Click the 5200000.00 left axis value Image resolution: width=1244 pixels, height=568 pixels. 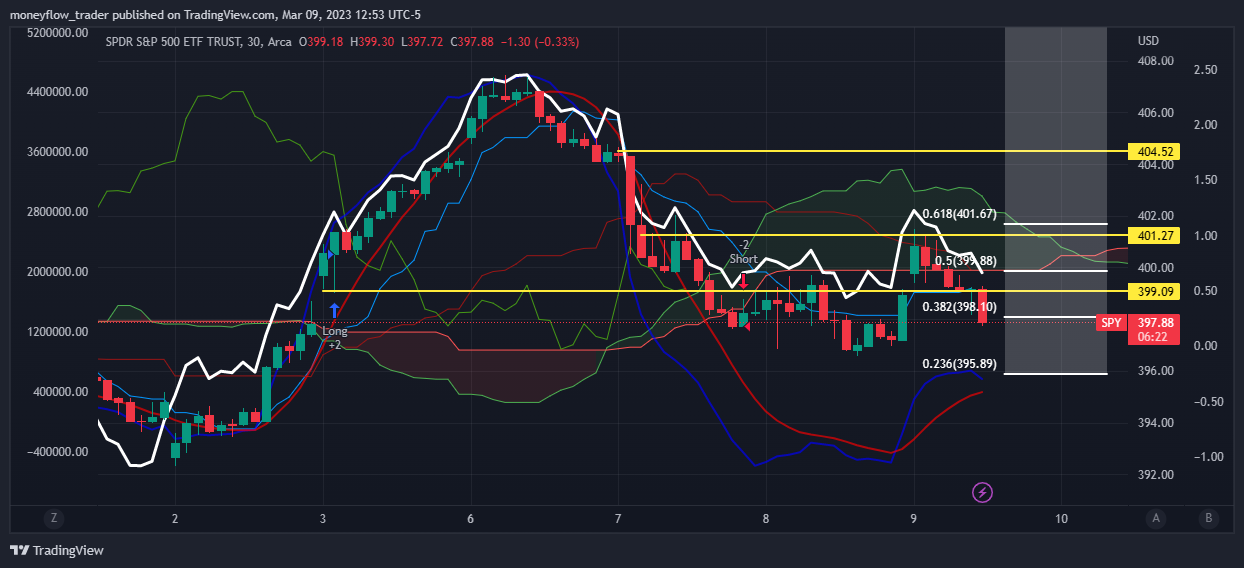click(x=58, y=33)
